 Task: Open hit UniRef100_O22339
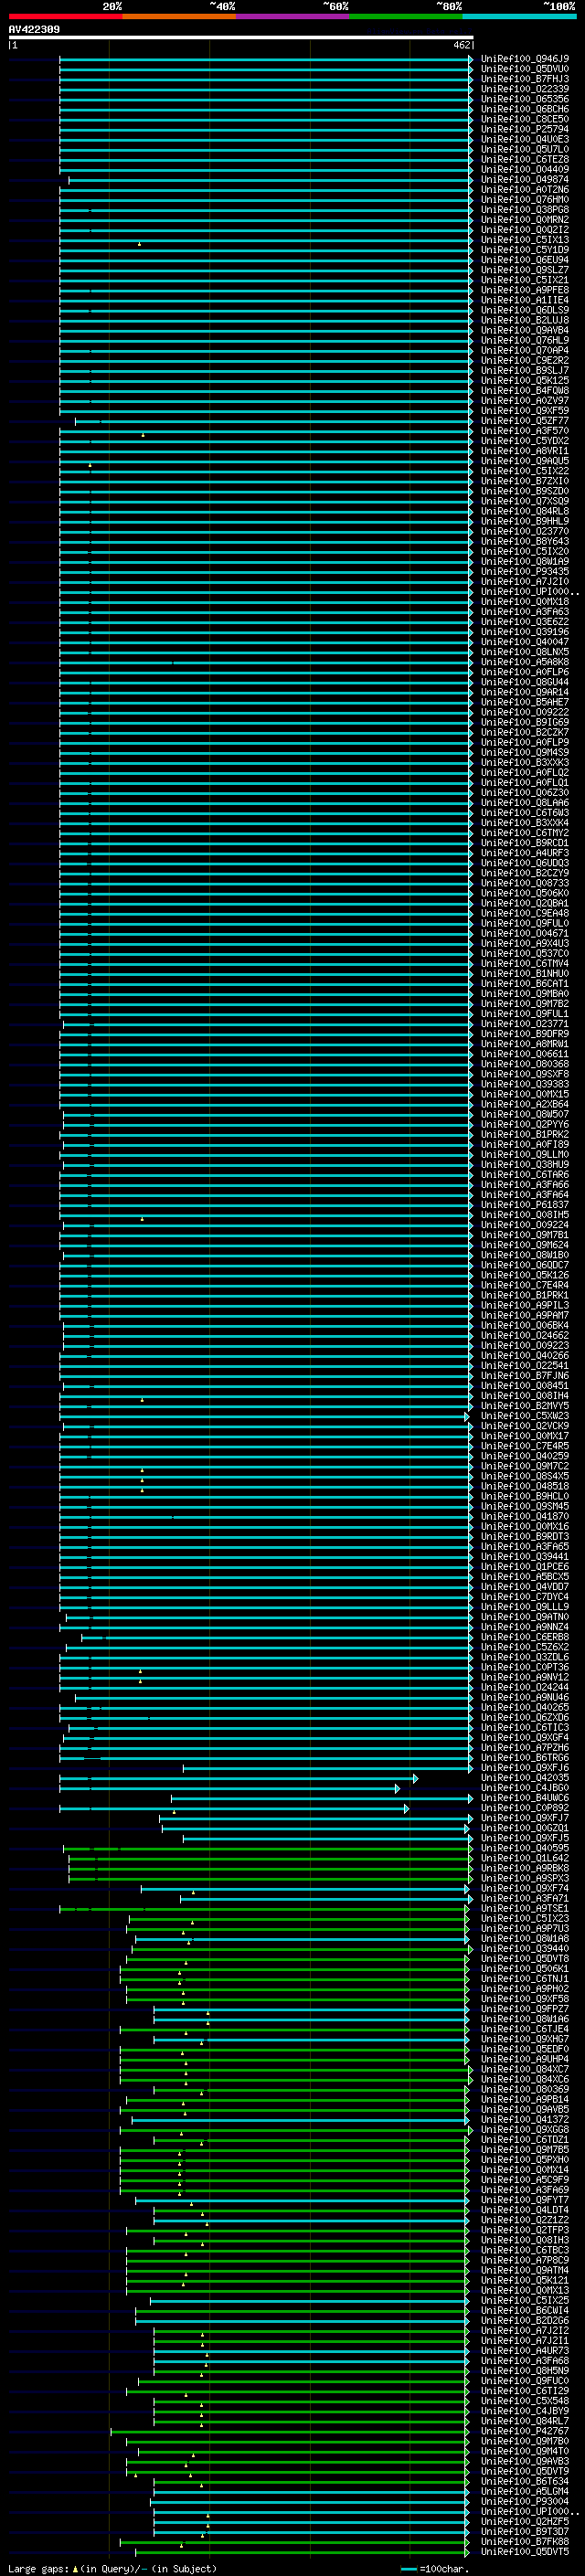525,89
